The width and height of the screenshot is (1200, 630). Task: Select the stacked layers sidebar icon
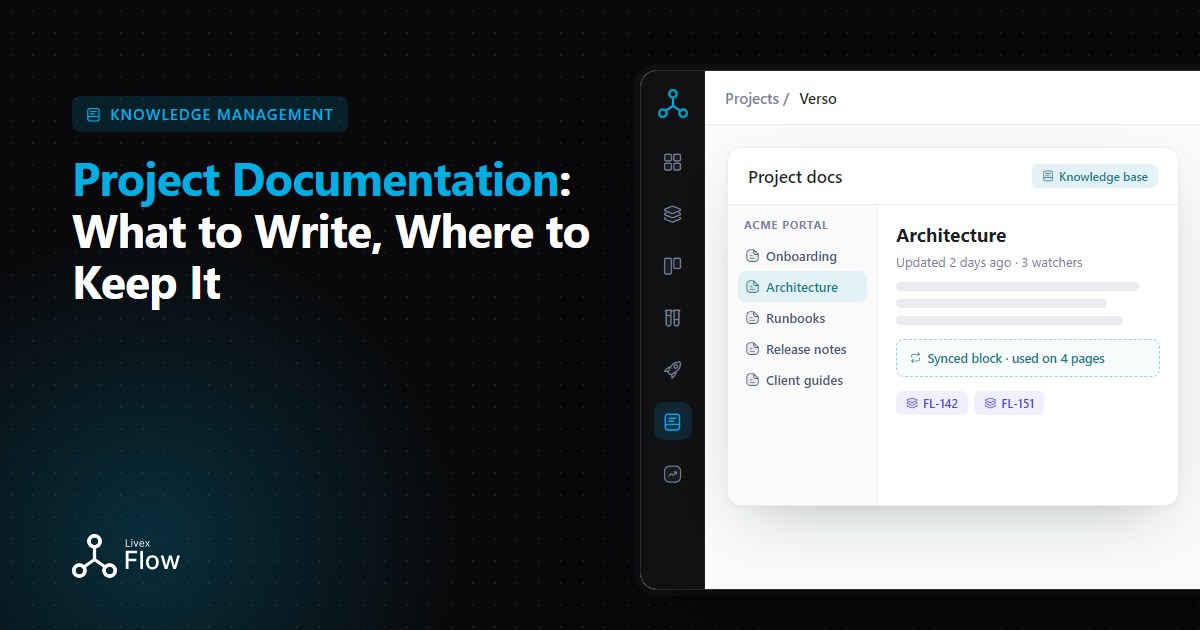pyautogui.click(x=672, y=214)
